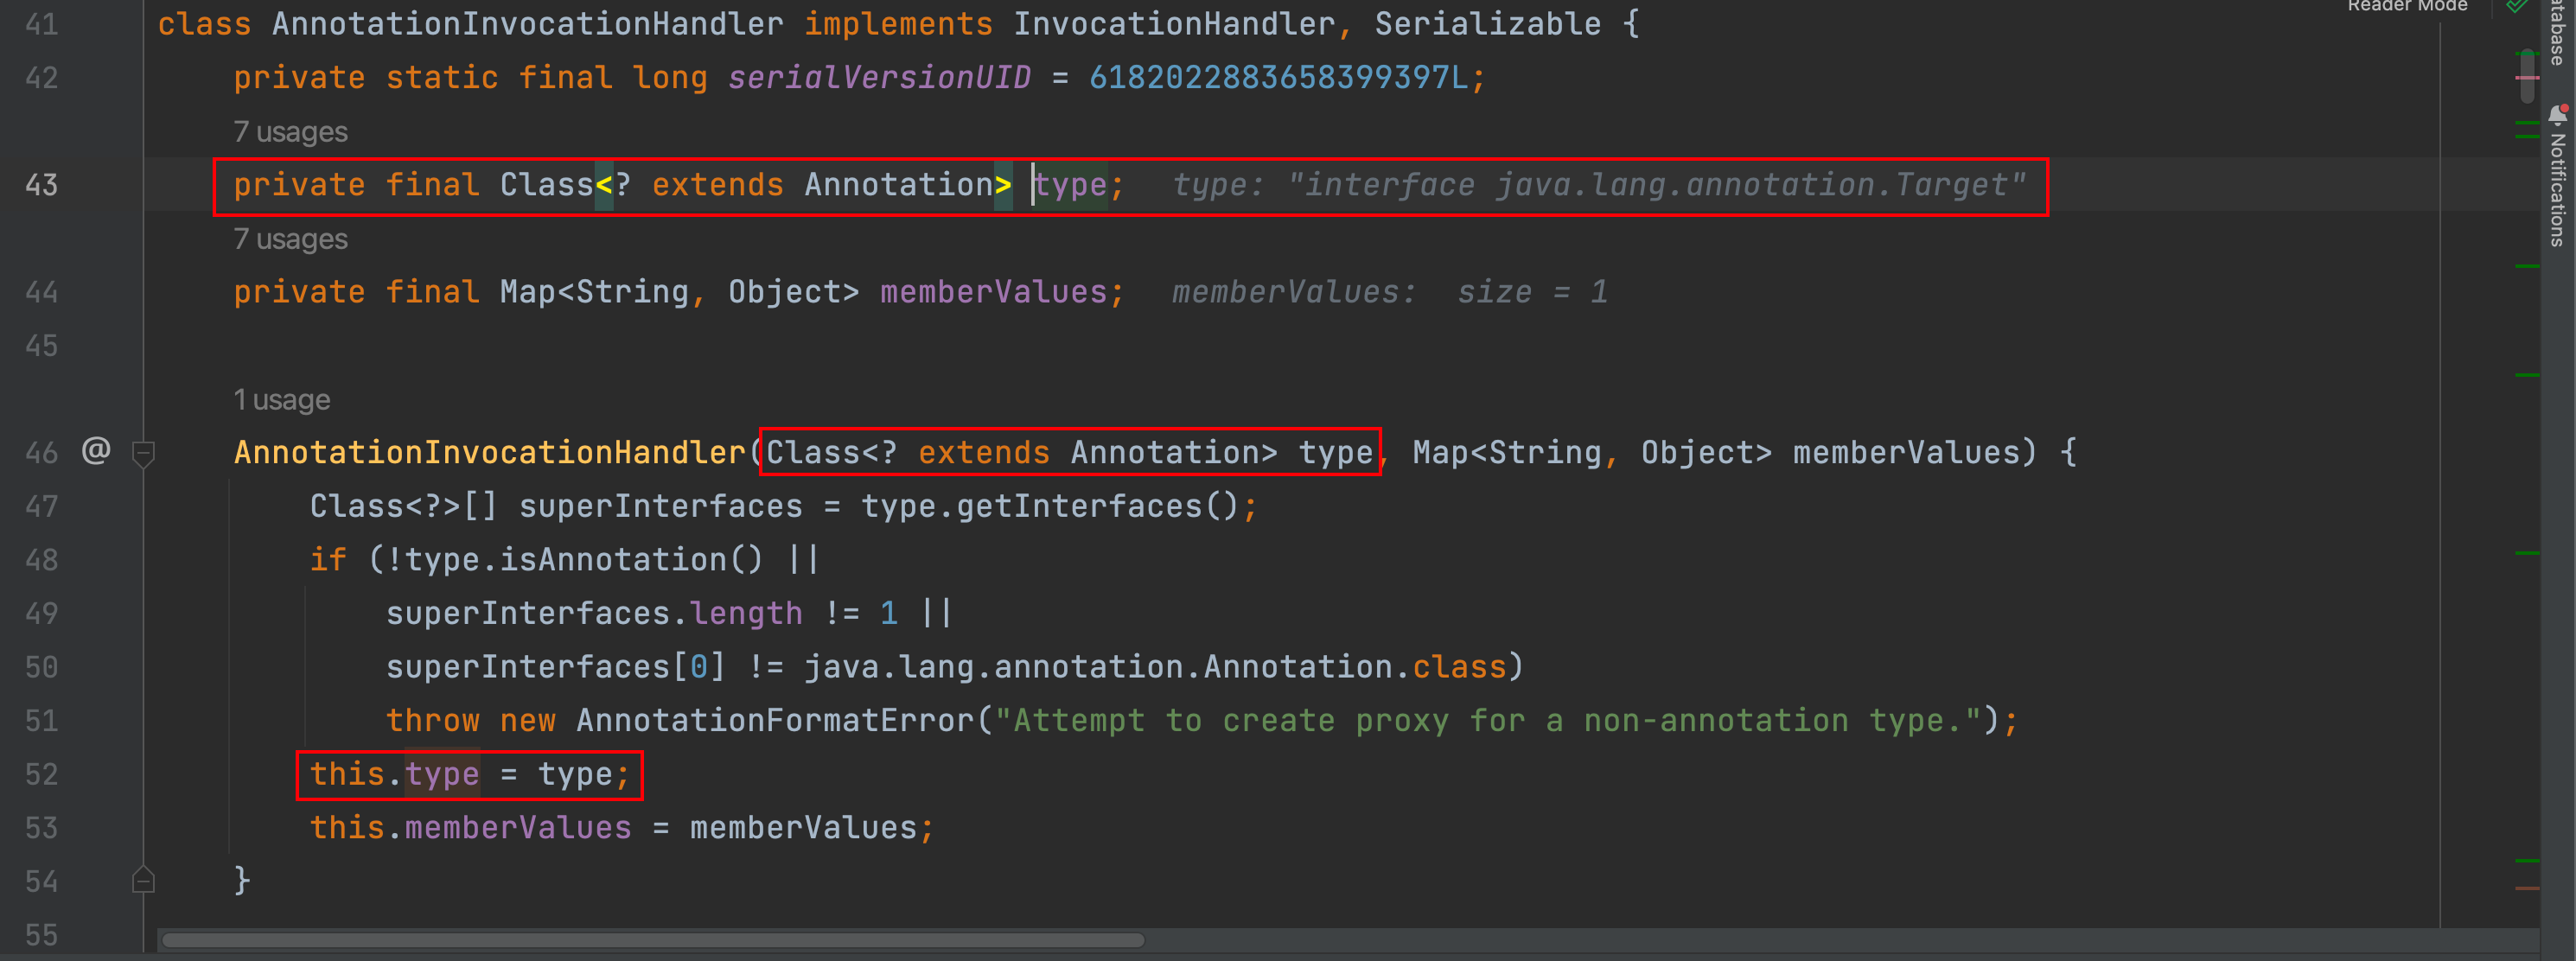Click 'this.memberValues' on line 53
This screenshot has width=2576, height=961.
pyautogui.click(x=471, y=828)
